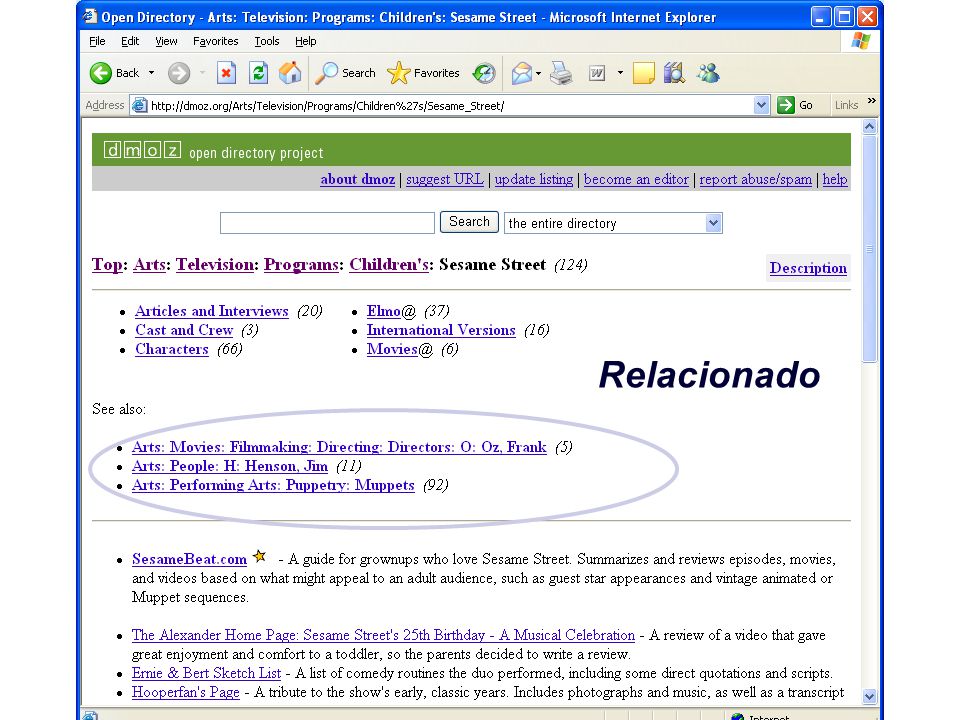Go to the Children's breadcrumb link
This screenshot has height=720, width=960.
point(389,264)
